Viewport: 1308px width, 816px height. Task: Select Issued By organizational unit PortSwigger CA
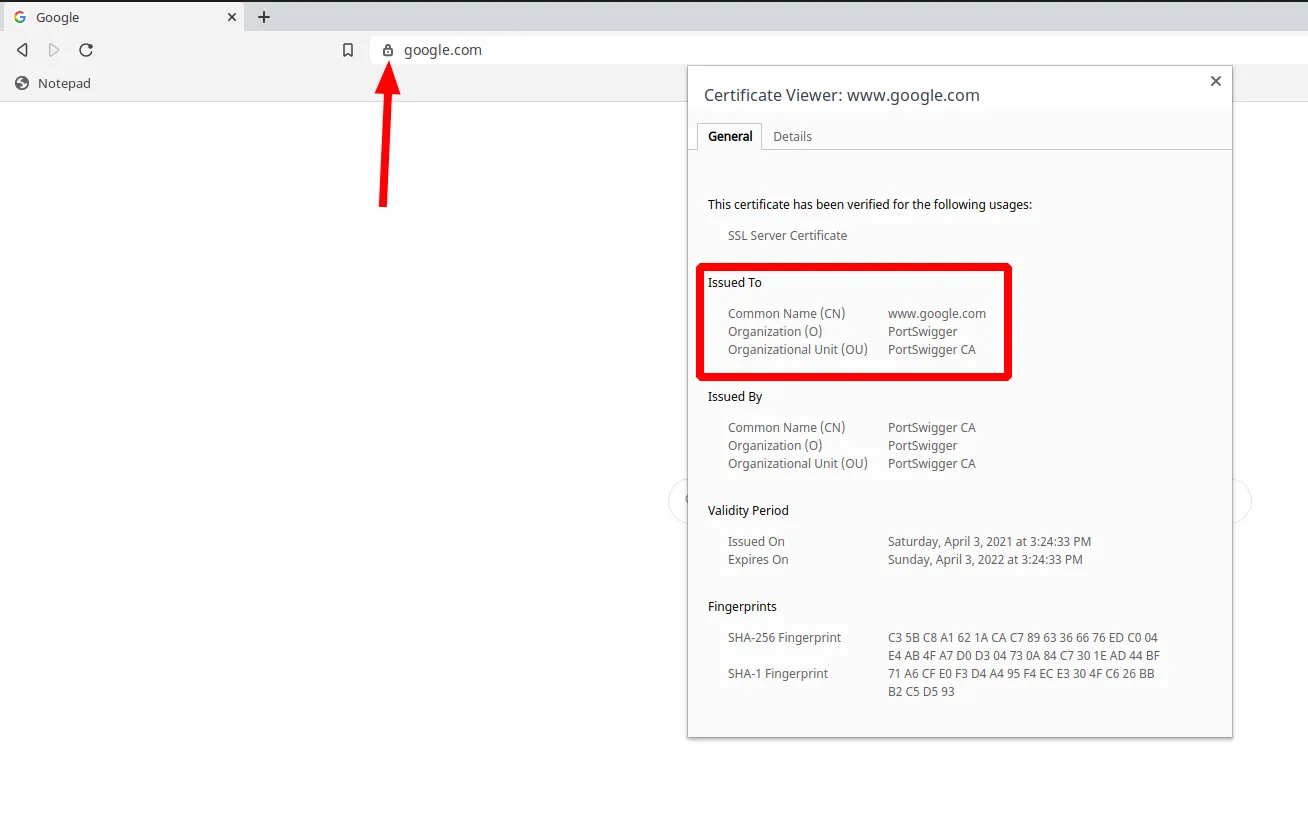click(931, 463)
